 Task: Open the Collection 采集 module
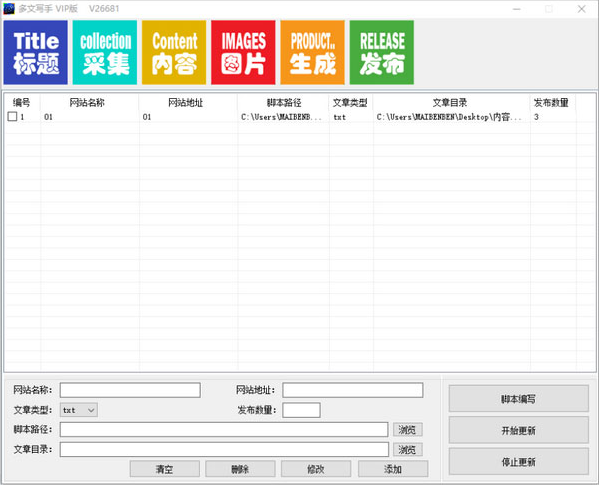[x=105, y=52]
